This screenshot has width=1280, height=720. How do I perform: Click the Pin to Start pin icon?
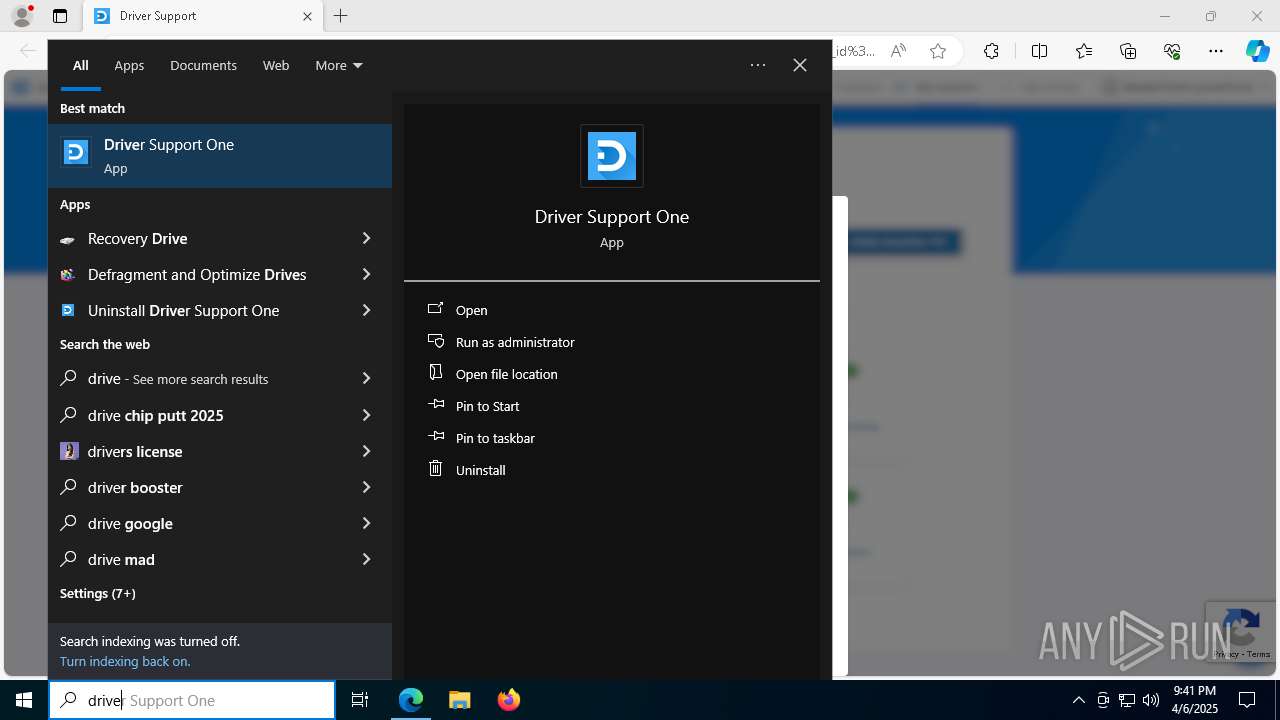pos(435,405)
